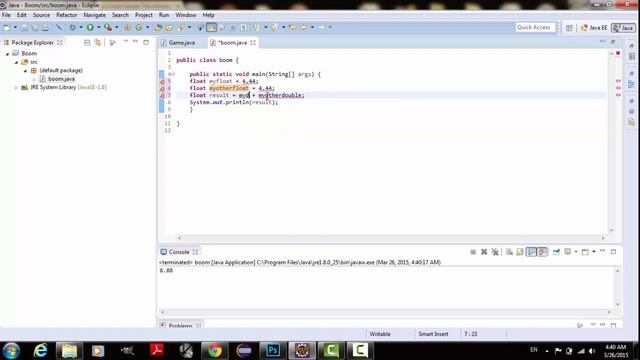
Task: Select boom.java in Package Explorer
Action: click(x=61, y=79)
